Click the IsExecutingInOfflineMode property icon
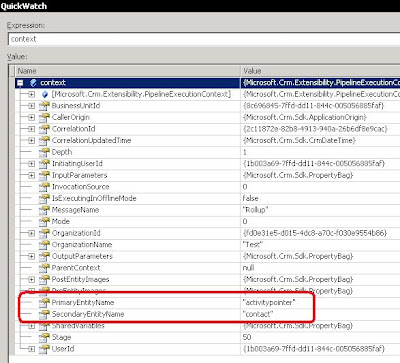 (44, 199)
